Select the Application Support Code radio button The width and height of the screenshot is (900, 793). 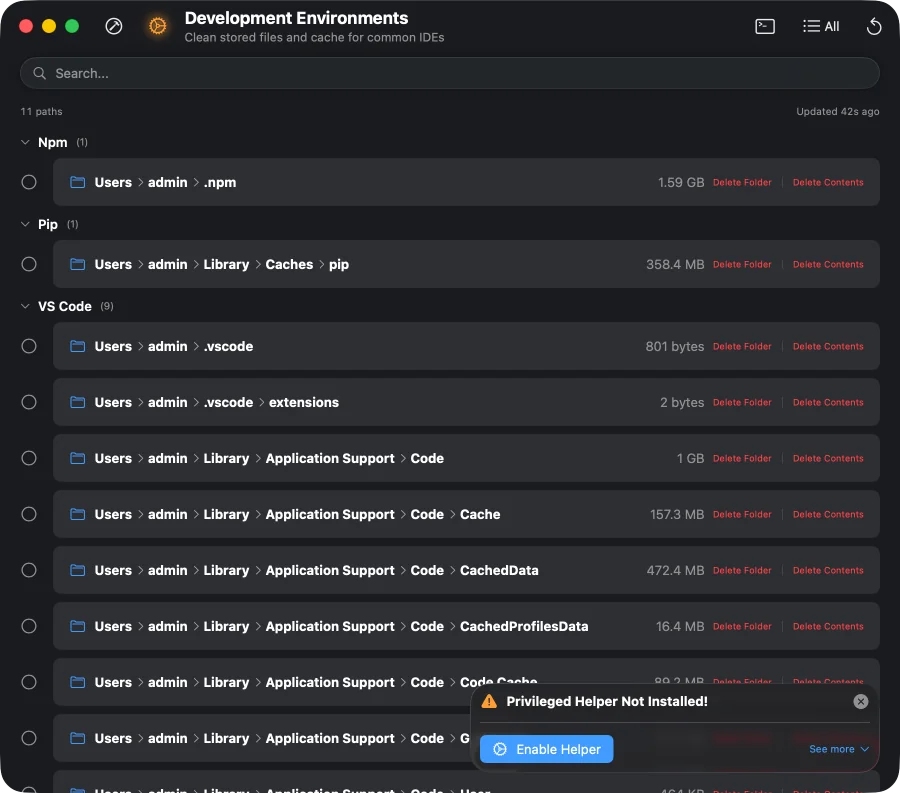[29, 458]
